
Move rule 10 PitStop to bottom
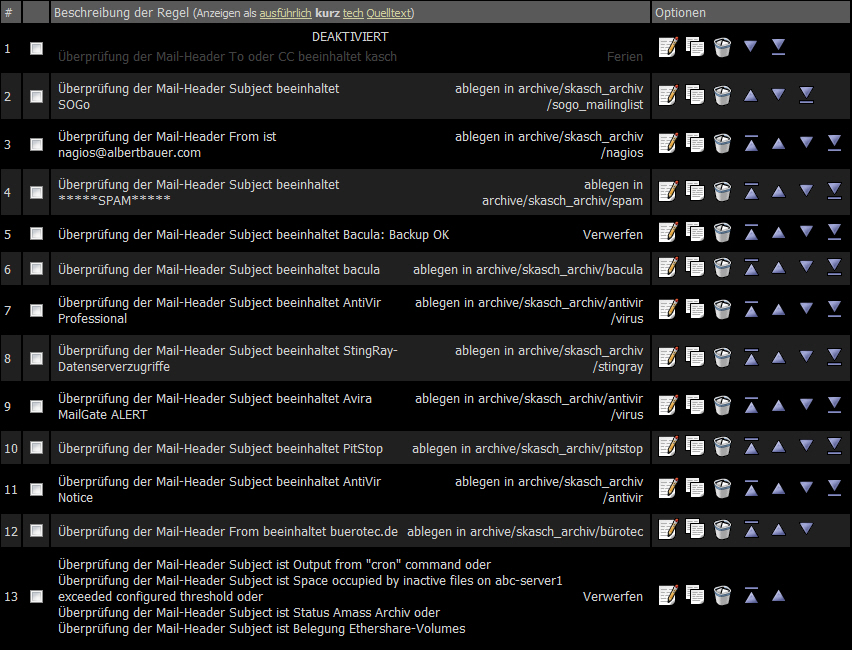834,448
